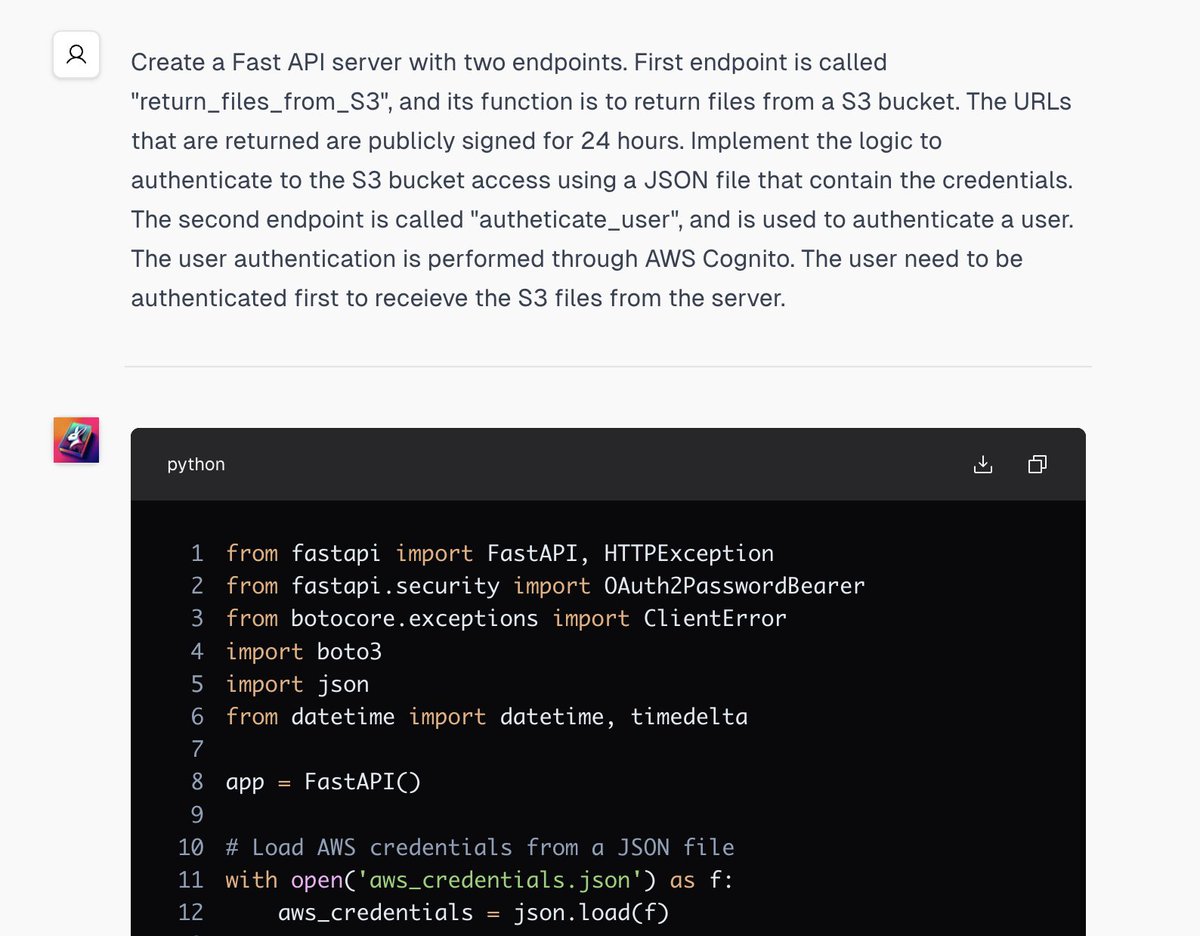Click the 'json.load(f)' code line
This screenshot has width=1200, height=936.
[x=474, y=913]
